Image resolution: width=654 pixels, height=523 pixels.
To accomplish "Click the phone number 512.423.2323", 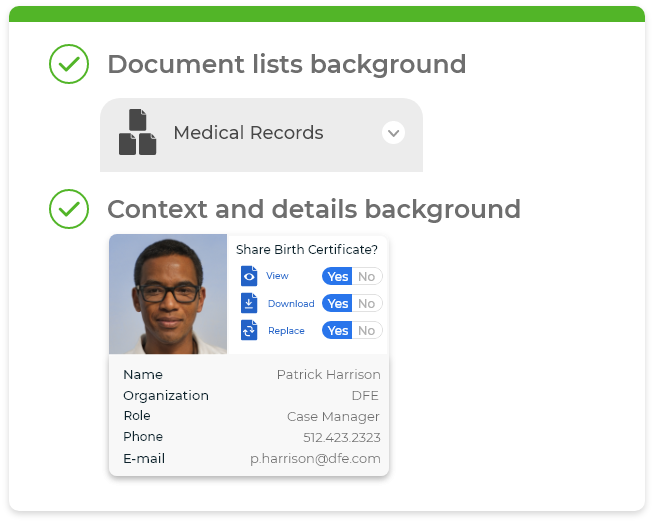I will pos(341,438).
